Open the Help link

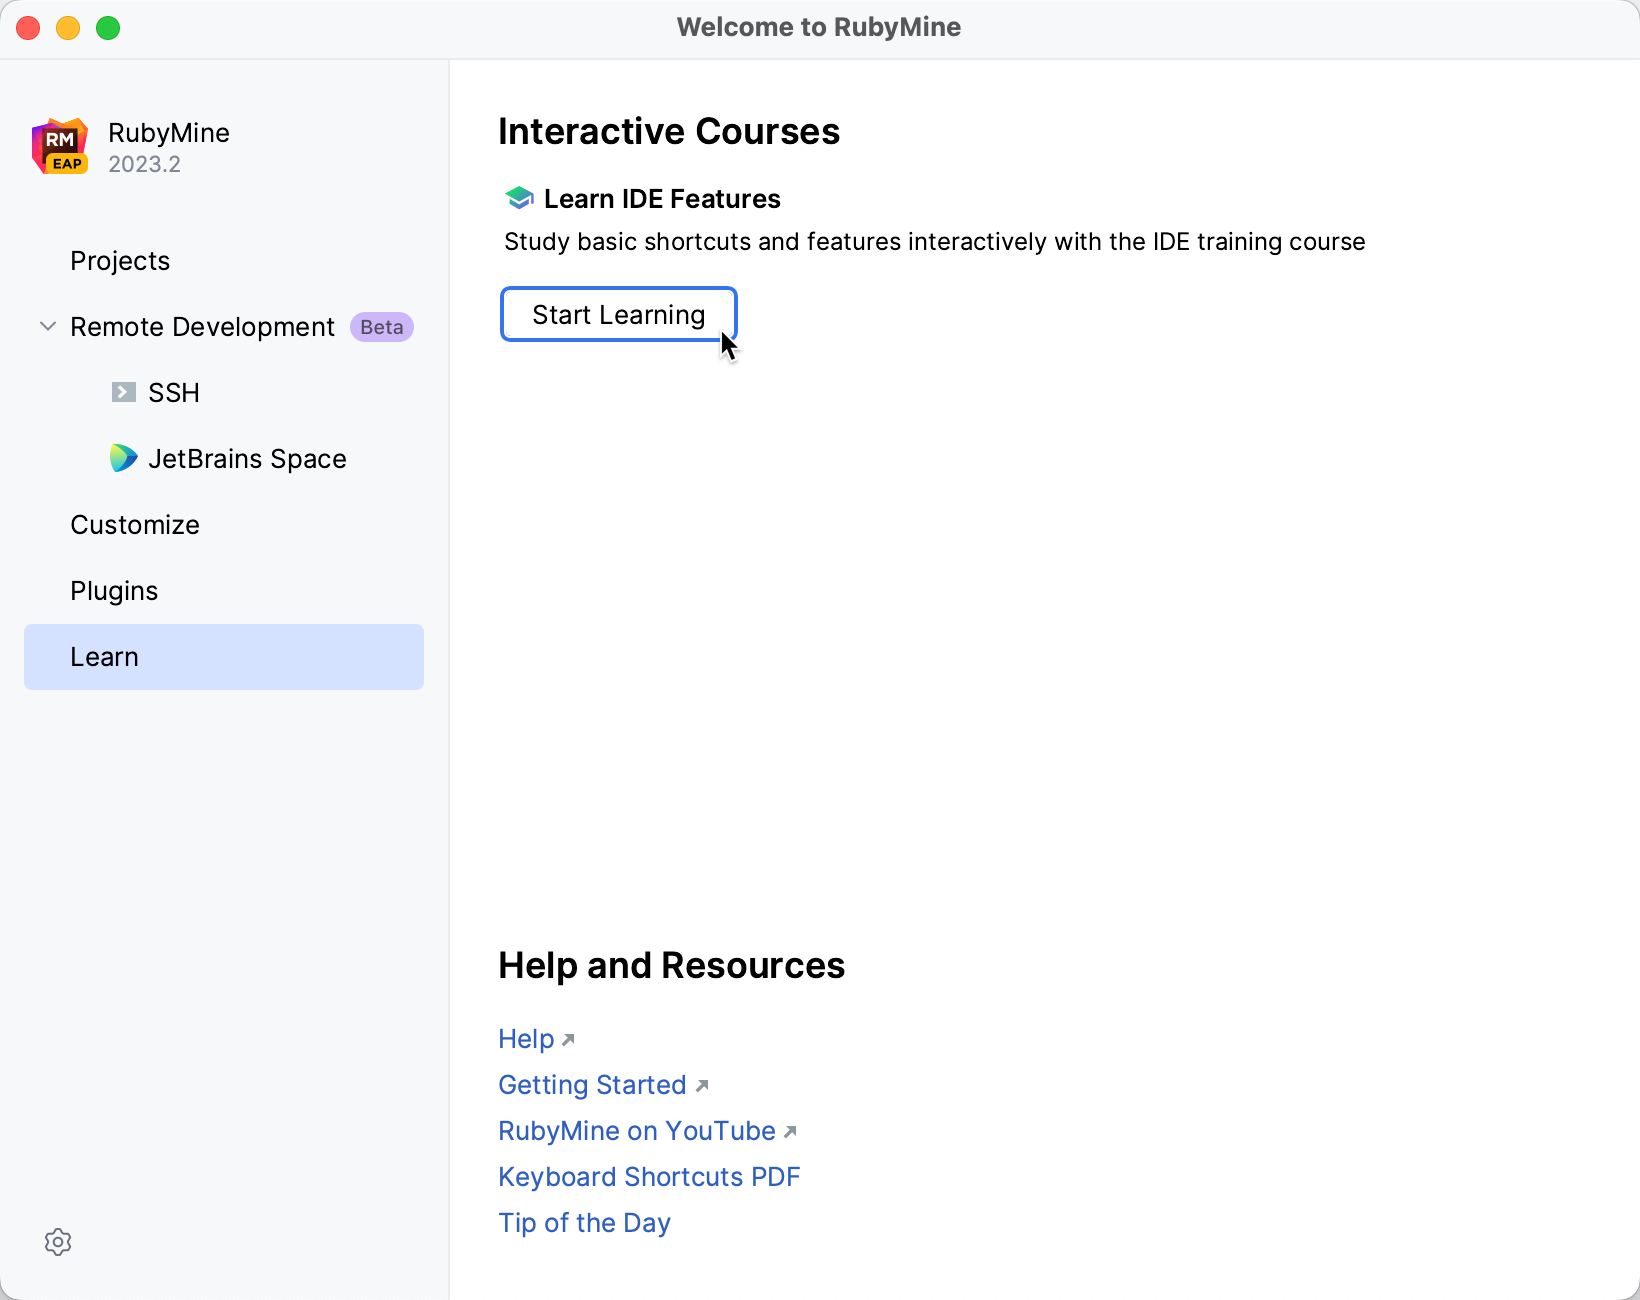pos(526,1039)
